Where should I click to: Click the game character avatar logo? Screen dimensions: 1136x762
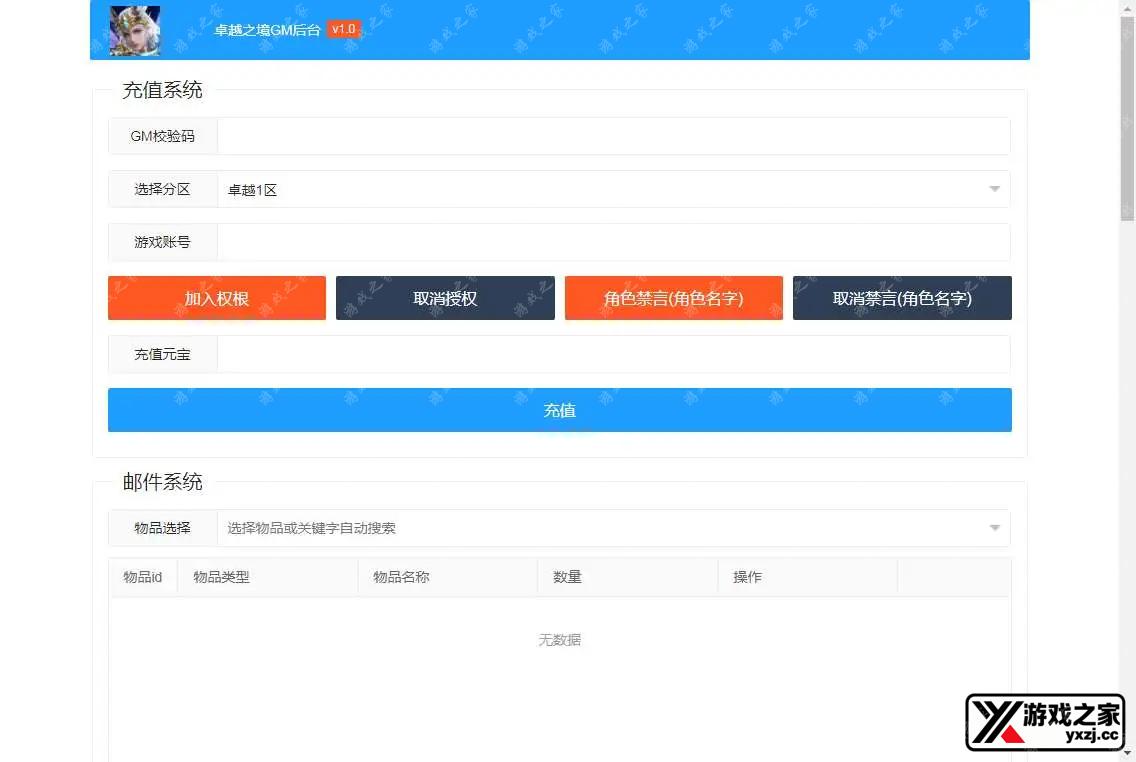pos(135,30)
